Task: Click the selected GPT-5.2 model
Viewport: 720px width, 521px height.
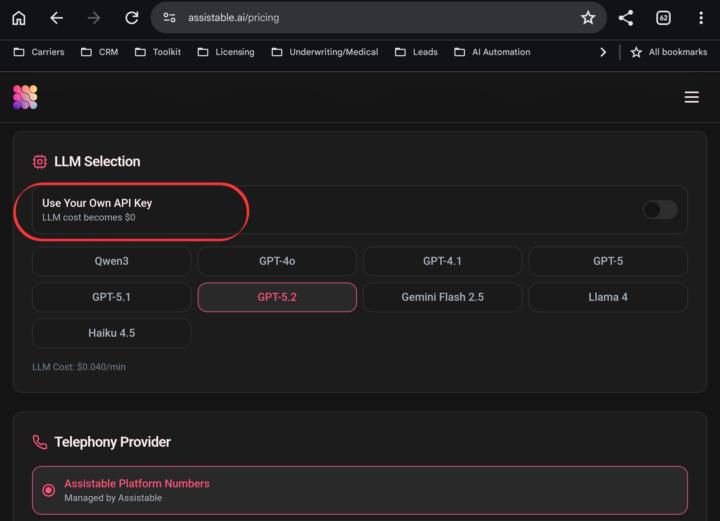Action: click(x=277, y=297)
